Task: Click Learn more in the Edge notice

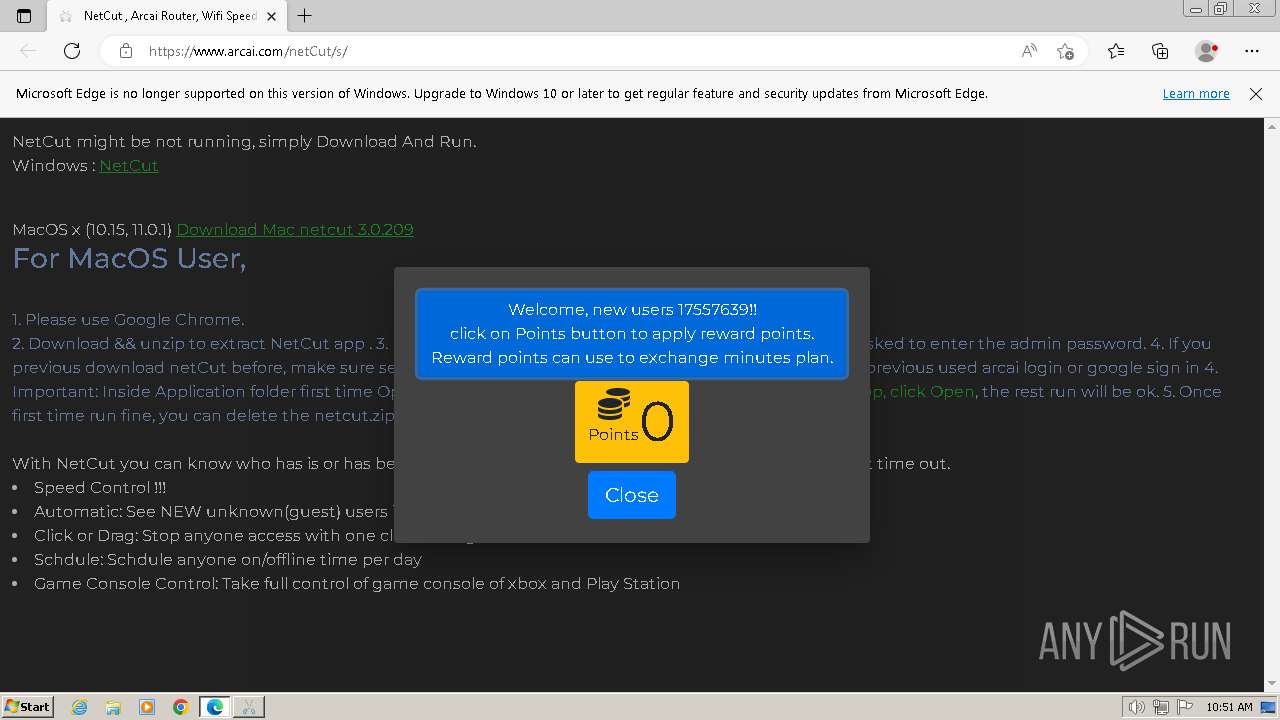Action: point(1196,93)
